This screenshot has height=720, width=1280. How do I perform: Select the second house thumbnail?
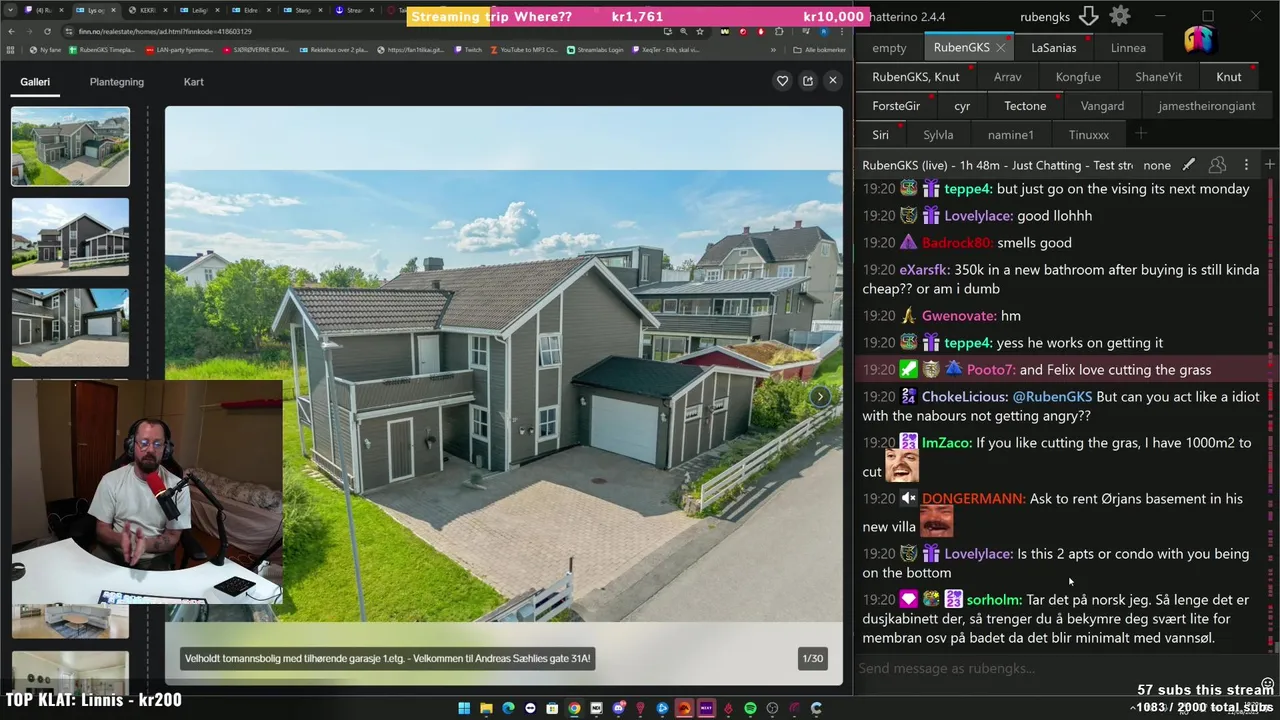click(x=70, y=237)
